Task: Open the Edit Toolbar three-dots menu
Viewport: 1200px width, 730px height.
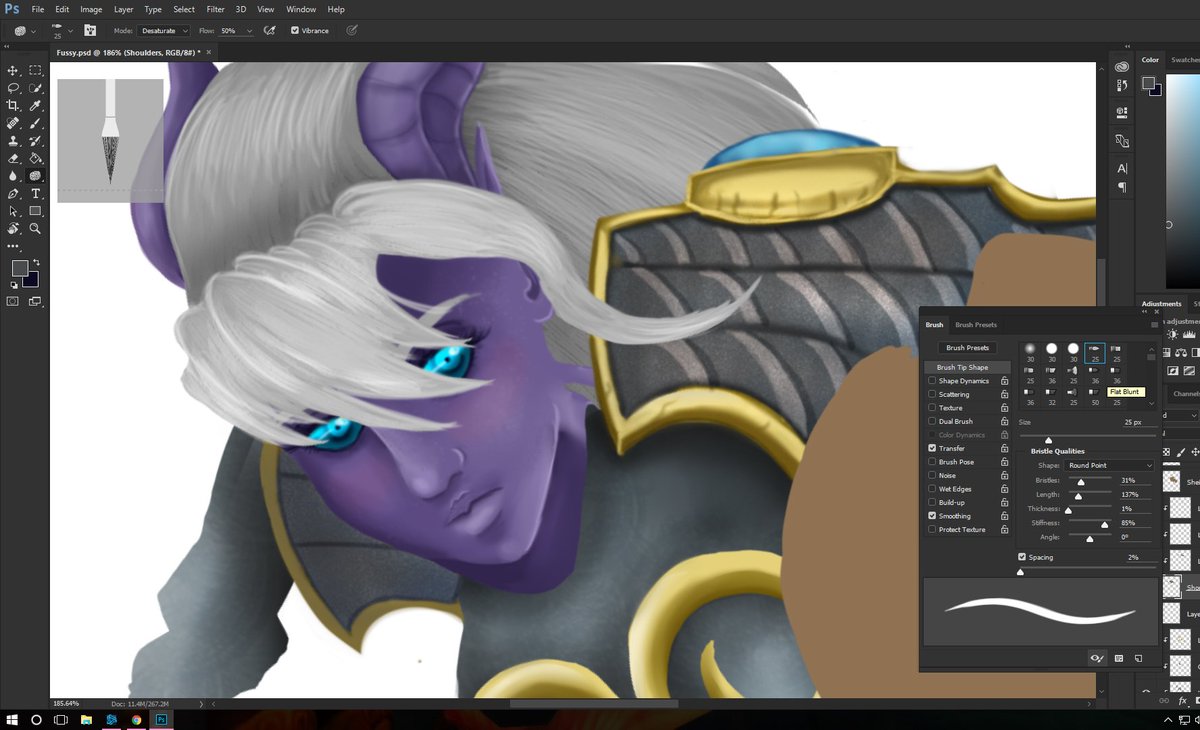Action: point(13,245)
